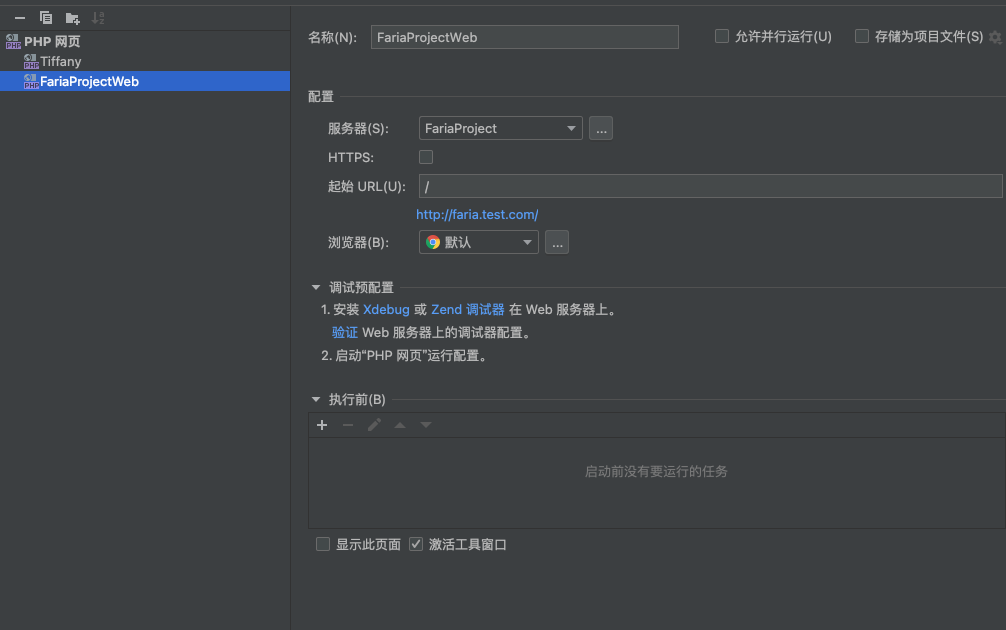Sort configurations alphabetically
The image size is (1006, 630).
click(98, 18)
